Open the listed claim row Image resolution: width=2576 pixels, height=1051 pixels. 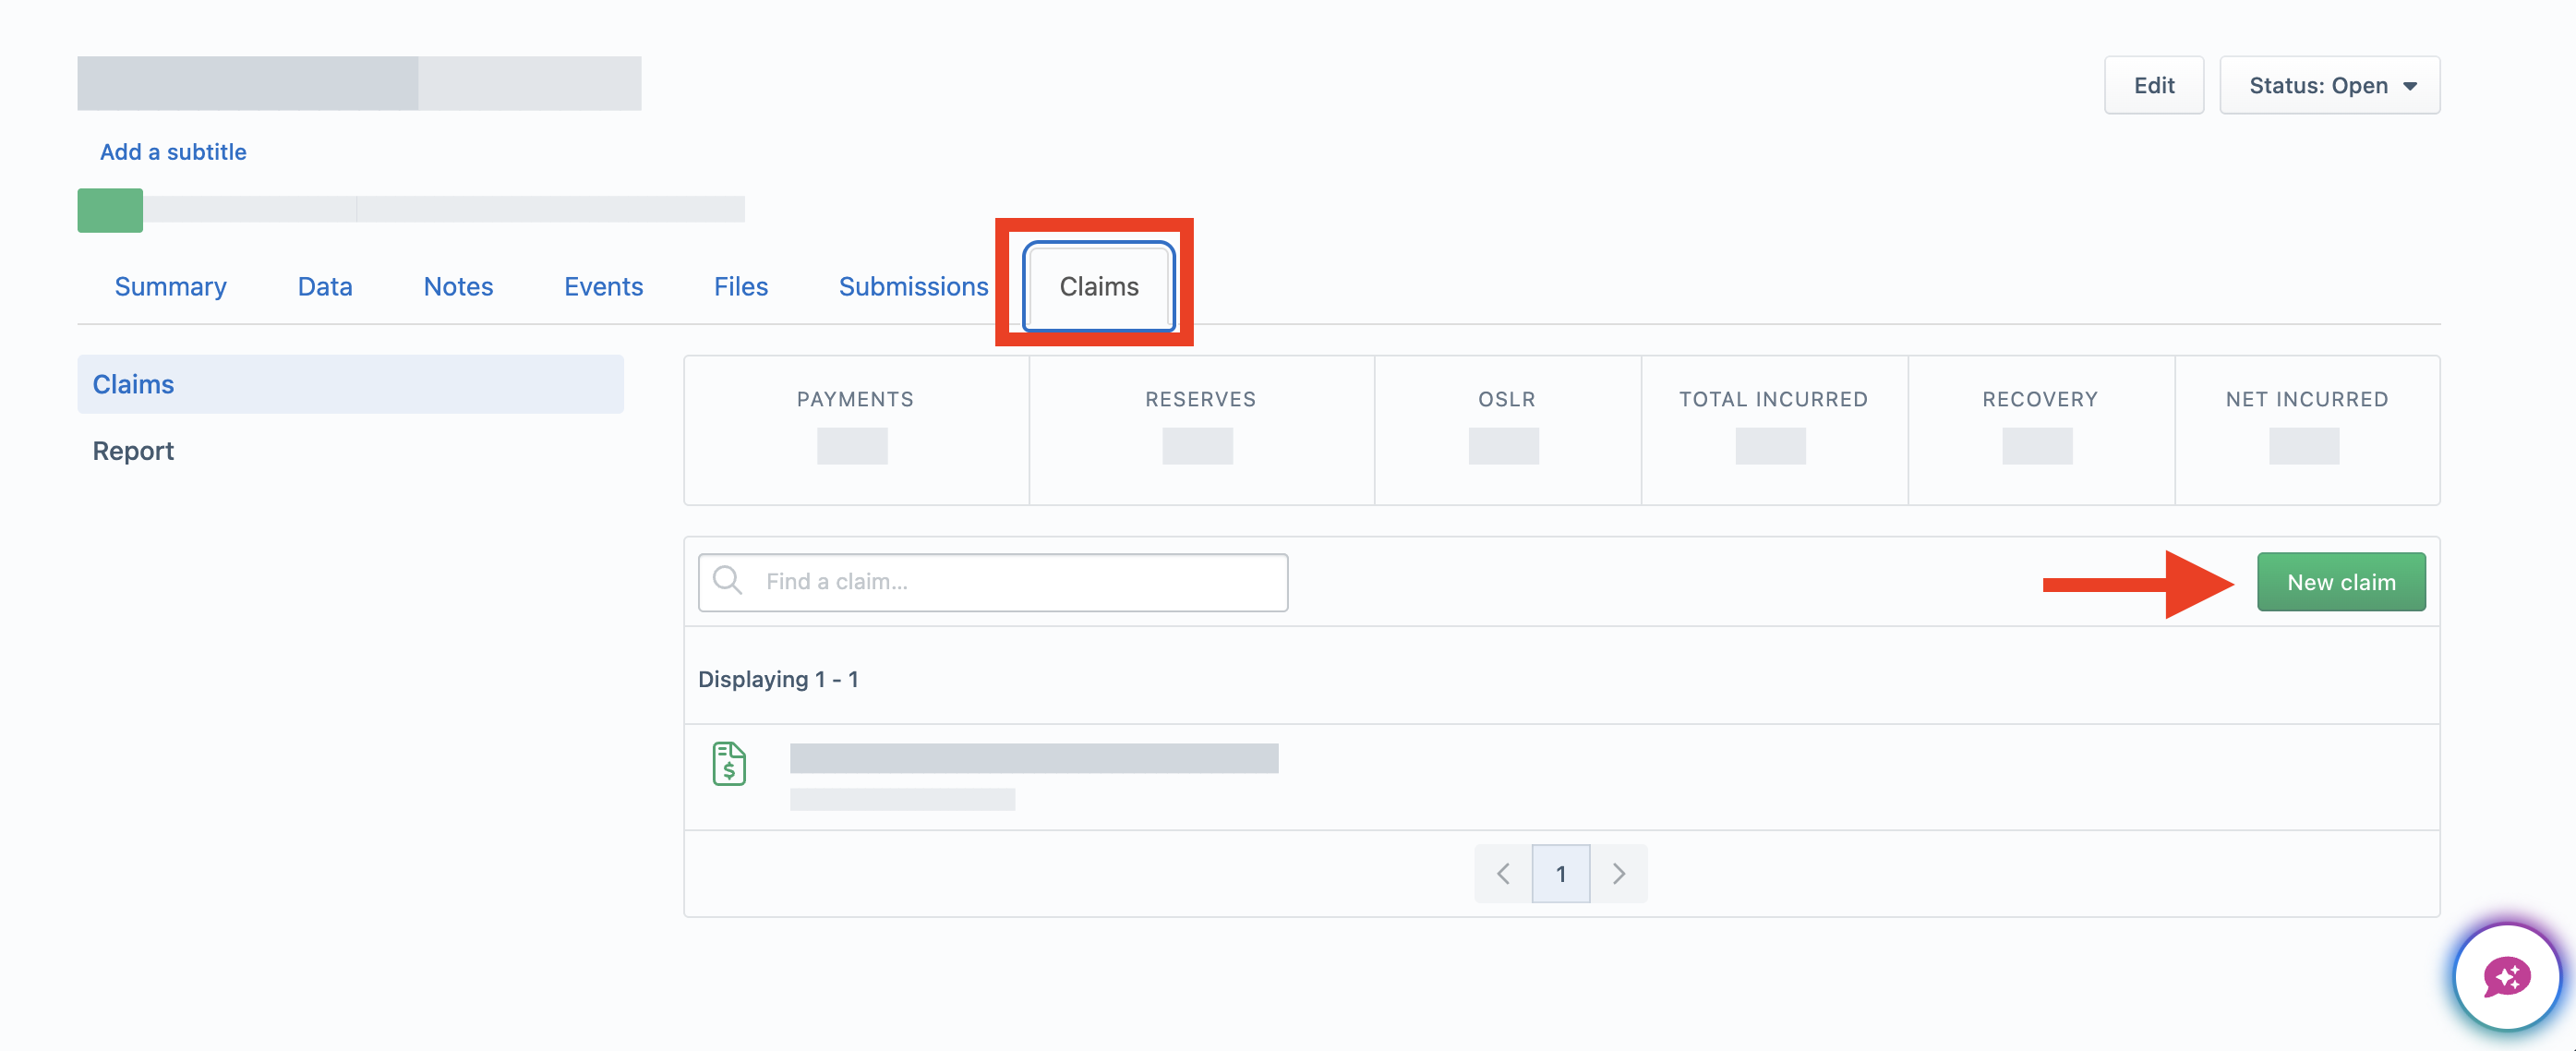point(1561,776)
